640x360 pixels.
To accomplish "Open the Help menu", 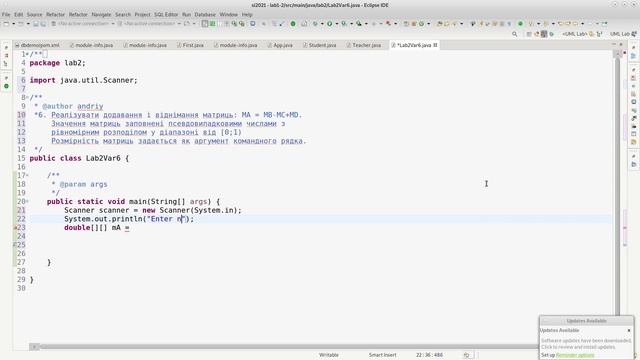I will tap(247, 14).
